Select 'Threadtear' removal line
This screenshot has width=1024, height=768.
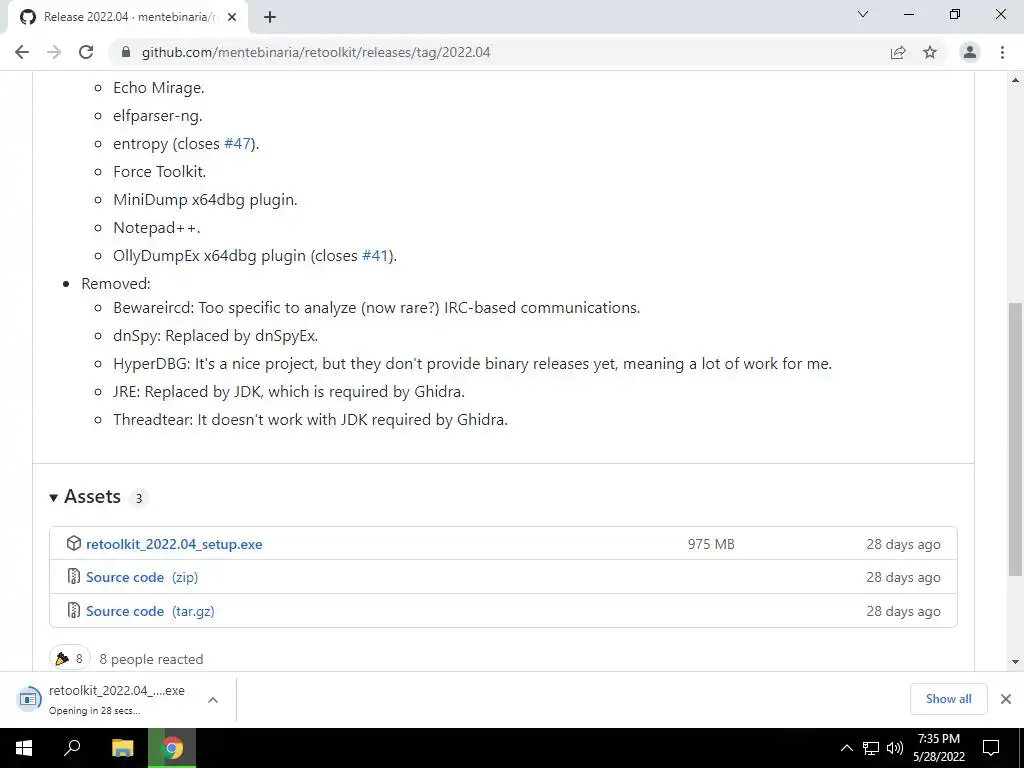tap(310, 420)
